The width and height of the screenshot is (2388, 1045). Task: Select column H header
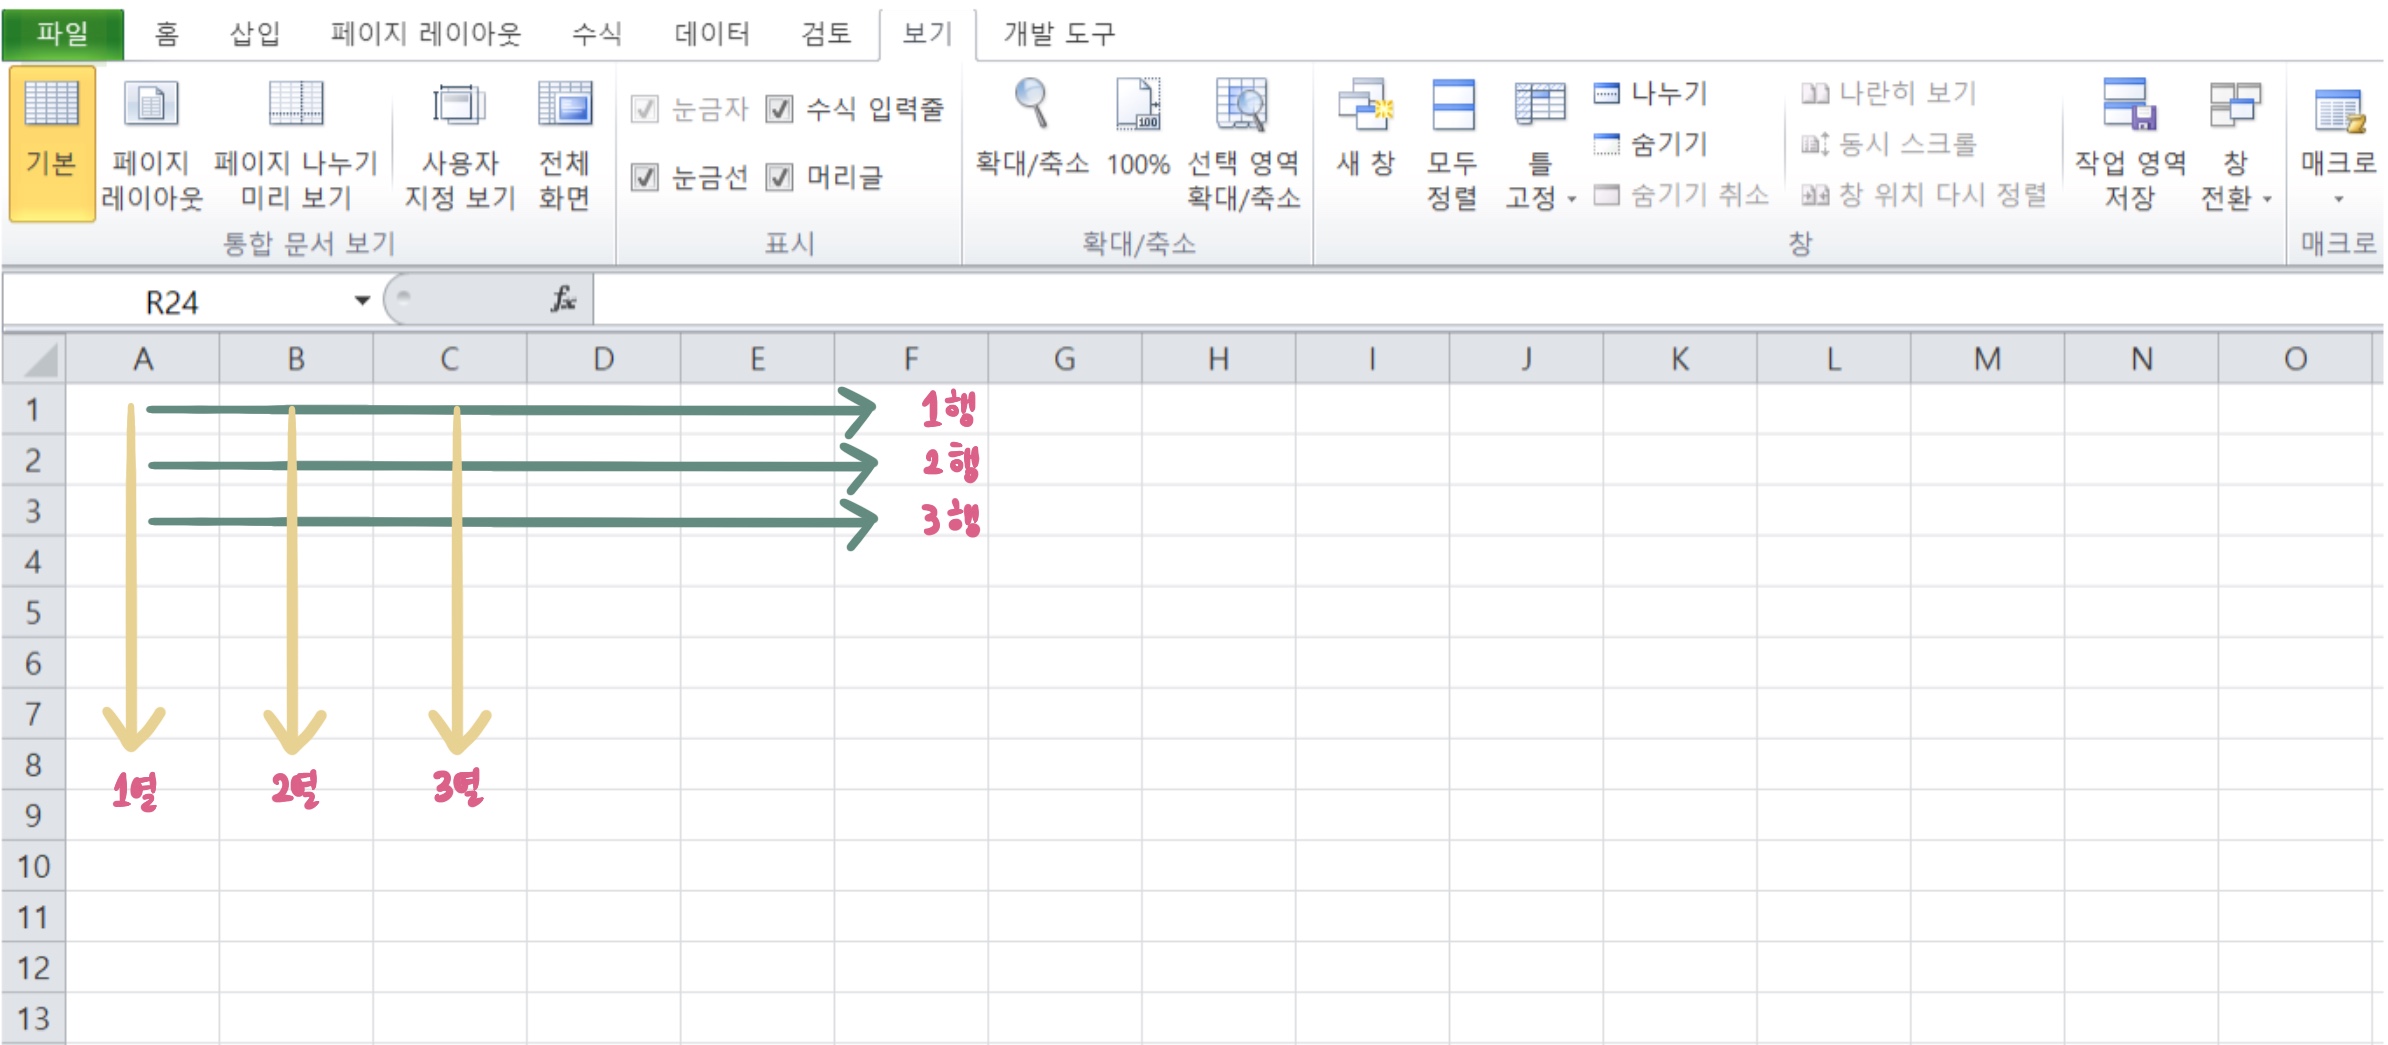tap(1219, 359)
